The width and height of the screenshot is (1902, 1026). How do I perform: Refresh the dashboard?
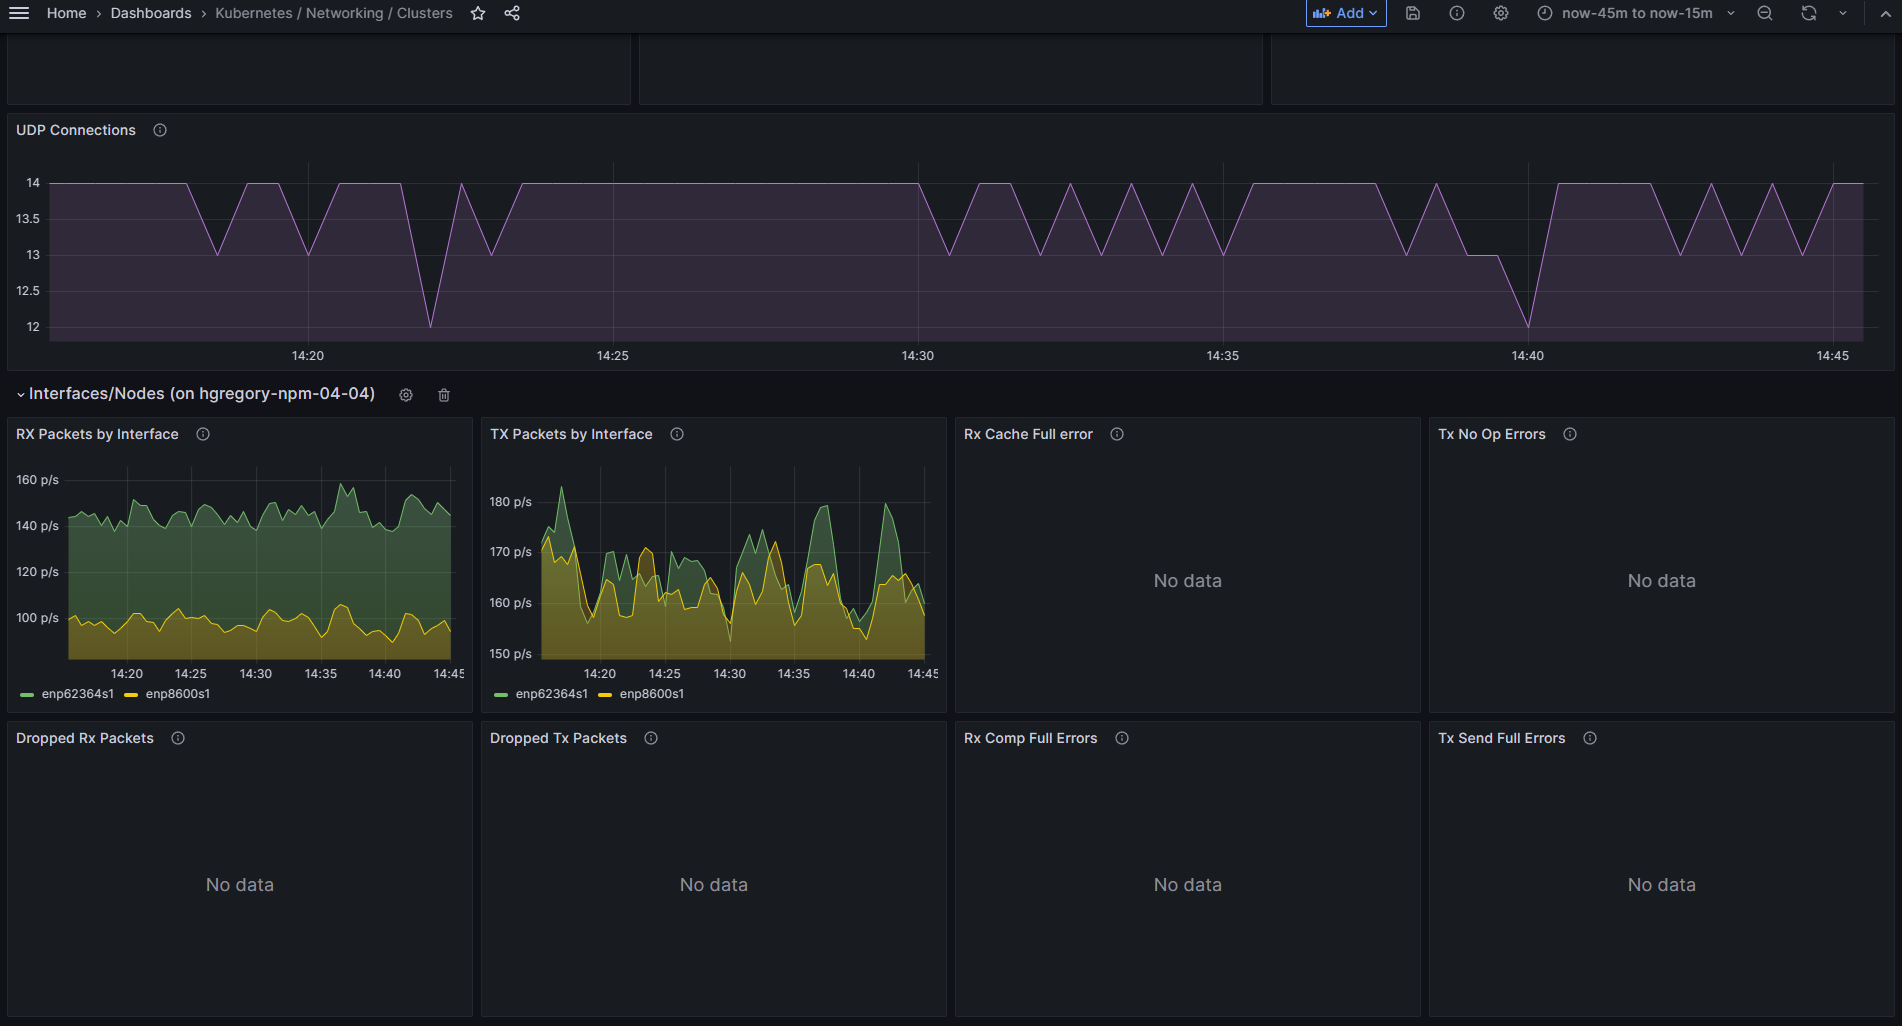tap(1809, 13)
